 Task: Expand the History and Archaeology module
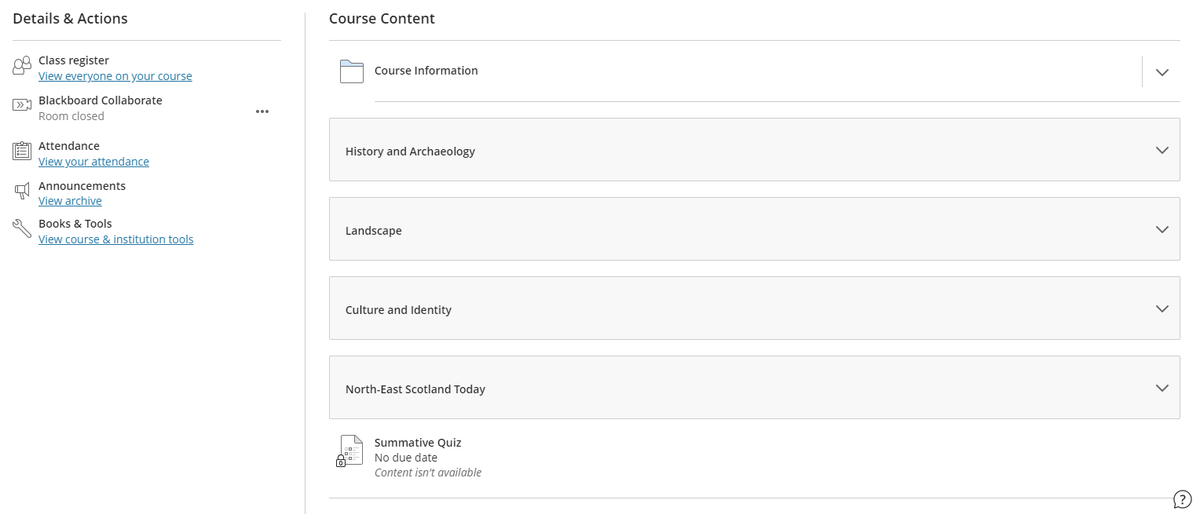click(1161, 150)
